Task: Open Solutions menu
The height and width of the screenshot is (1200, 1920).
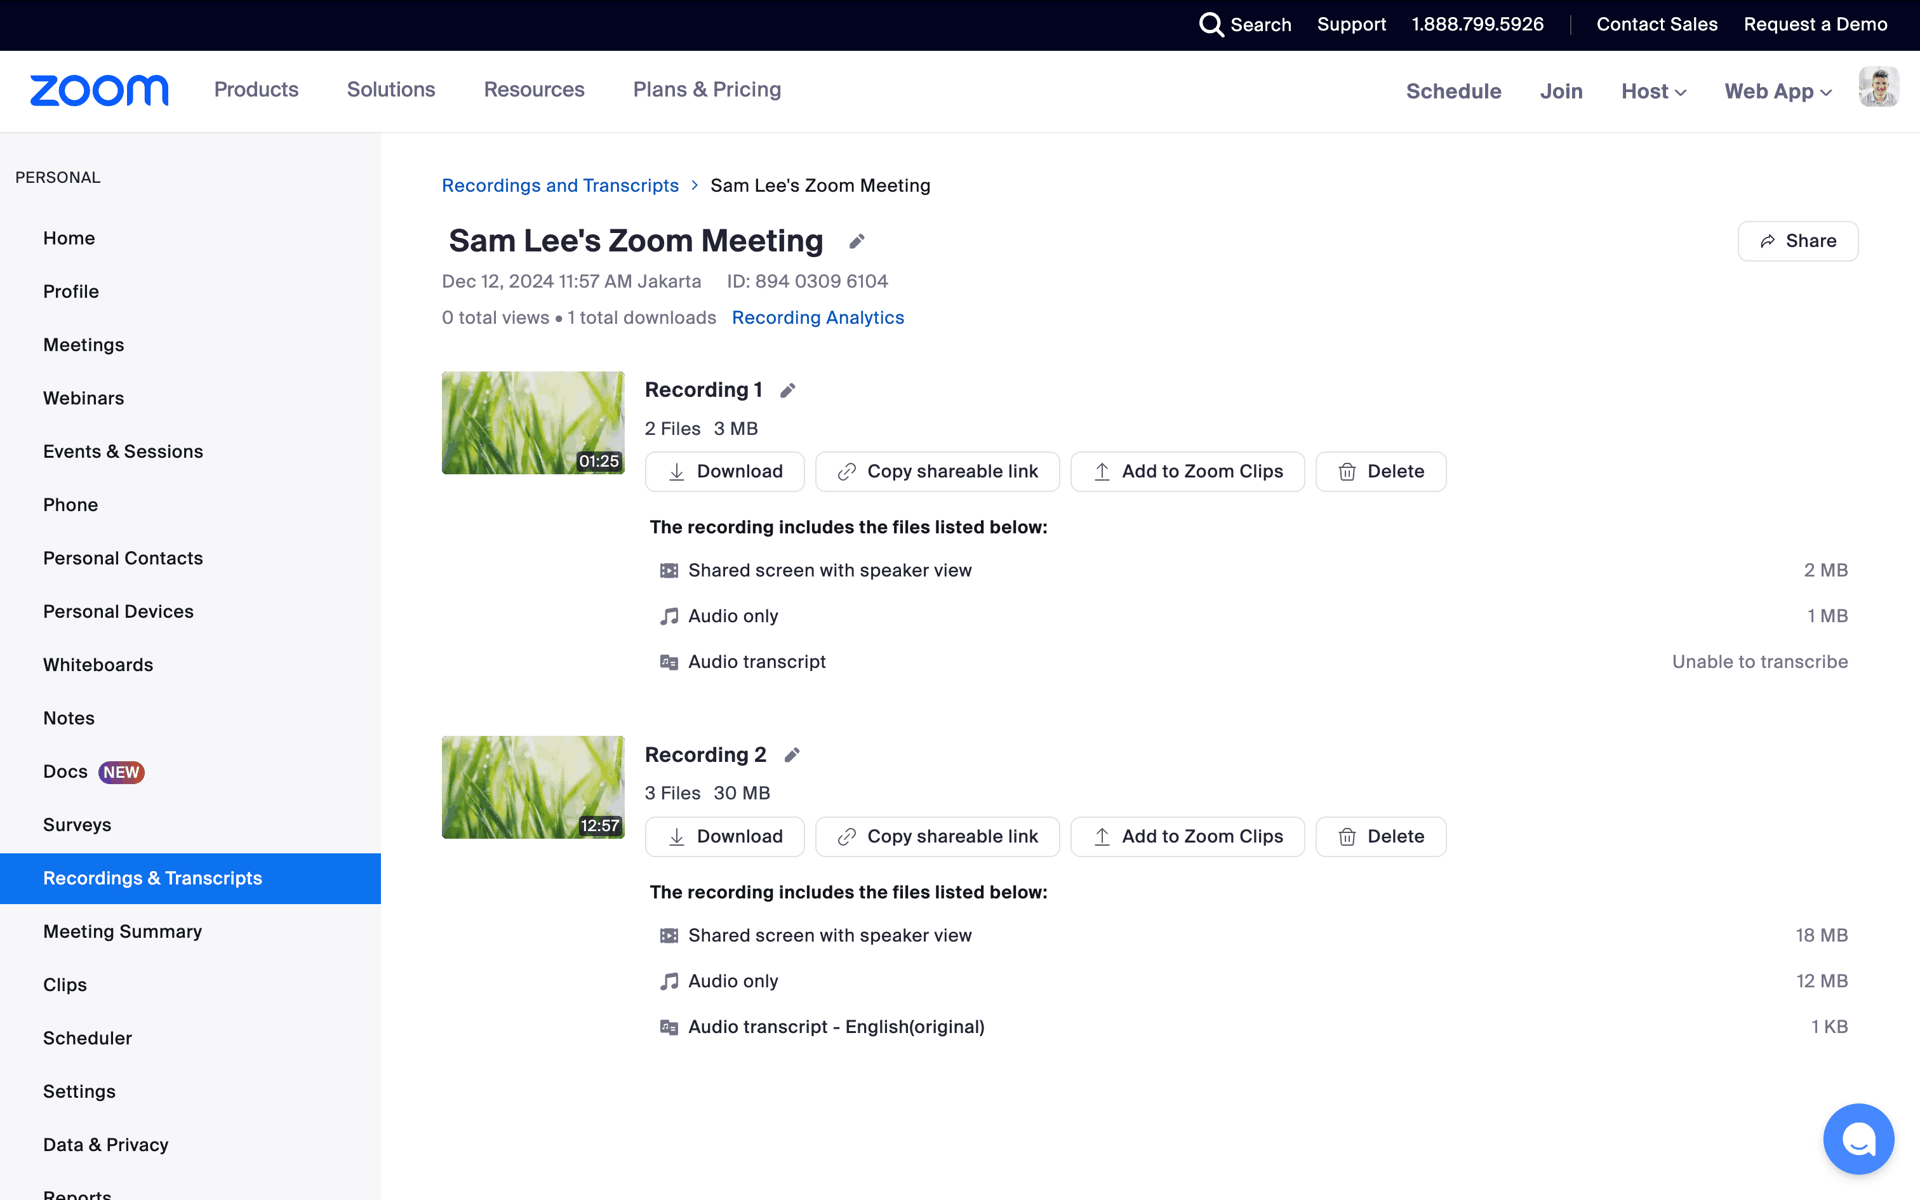Action: point(391,89)
